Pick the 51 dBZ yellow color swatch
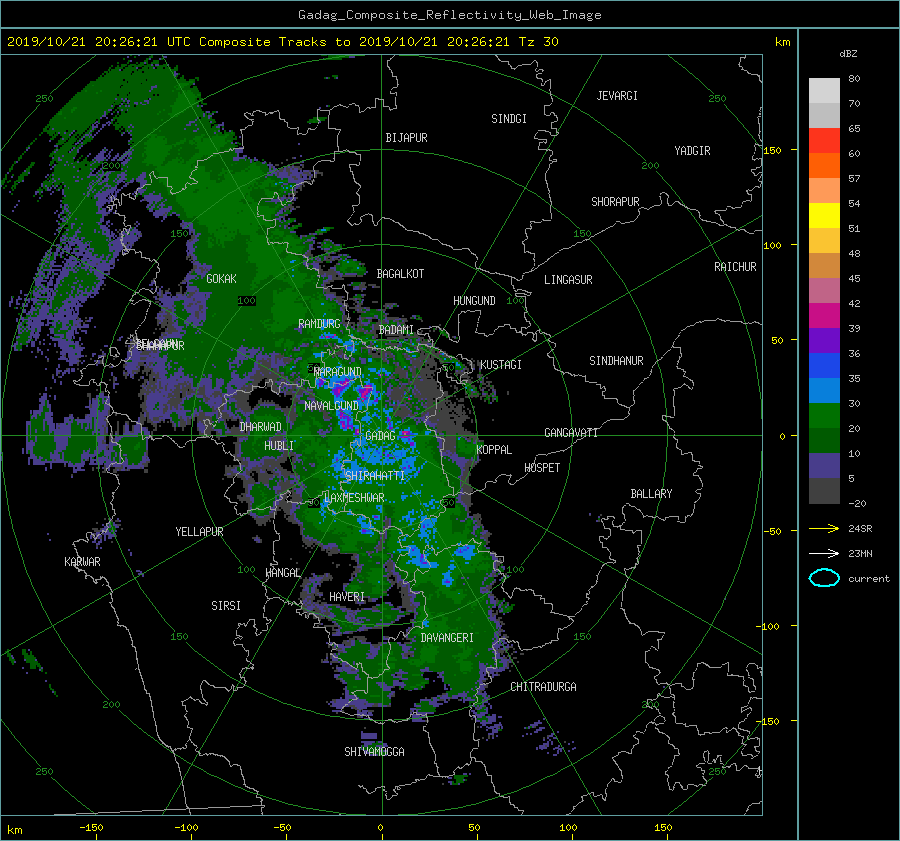This screenshot has width=900, height=841. [x=824, y=215]
